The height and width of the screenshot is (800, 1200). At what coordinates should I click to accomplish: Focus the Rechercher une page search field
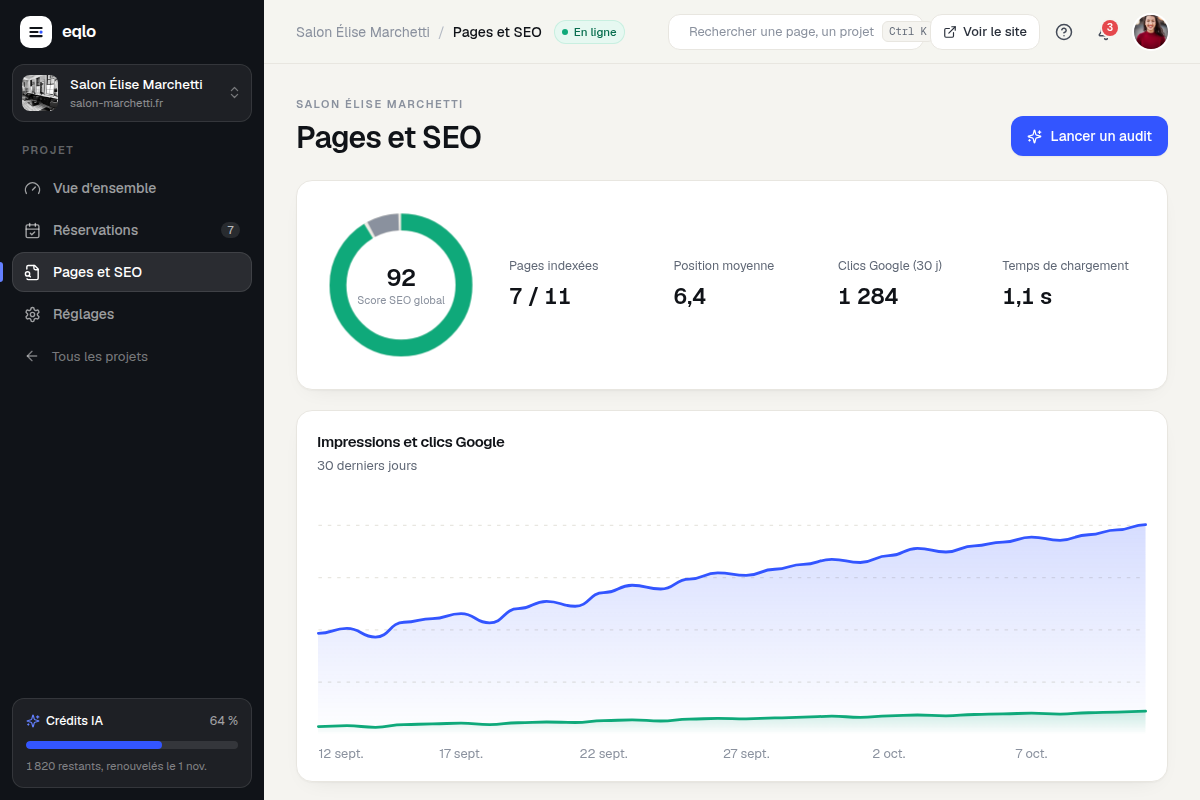click(x=795, y=32)
